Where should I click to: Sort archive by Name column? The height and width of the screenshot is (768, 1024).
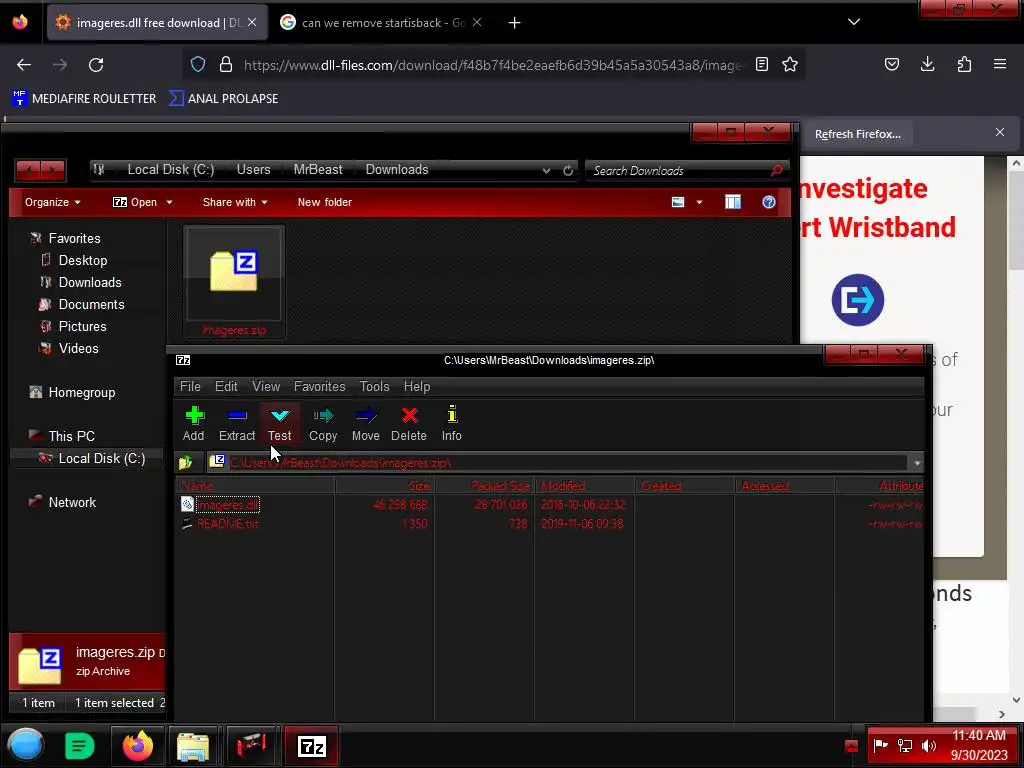[255, 486]
